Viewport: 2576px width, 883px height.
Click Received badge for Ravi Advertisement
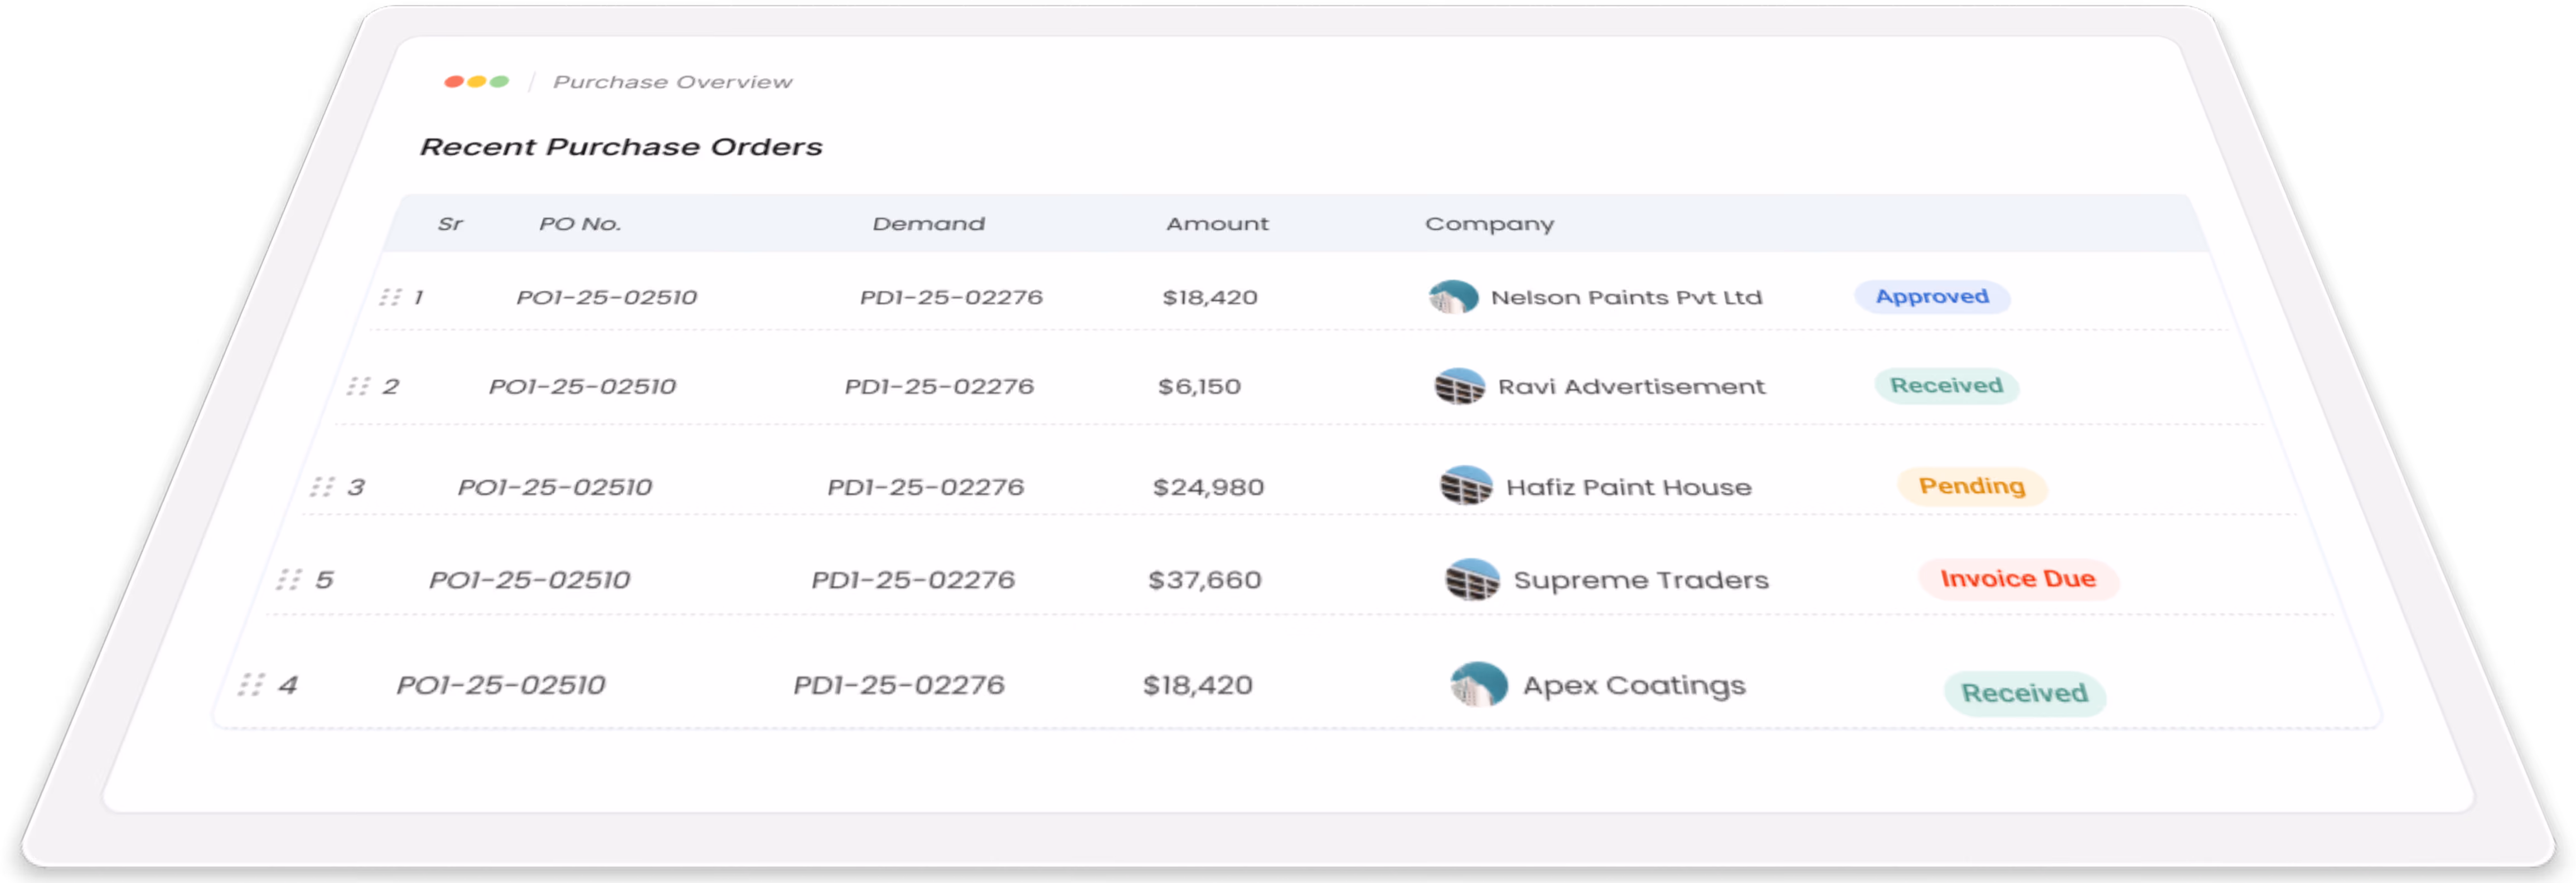click(x=1946, y=386)
